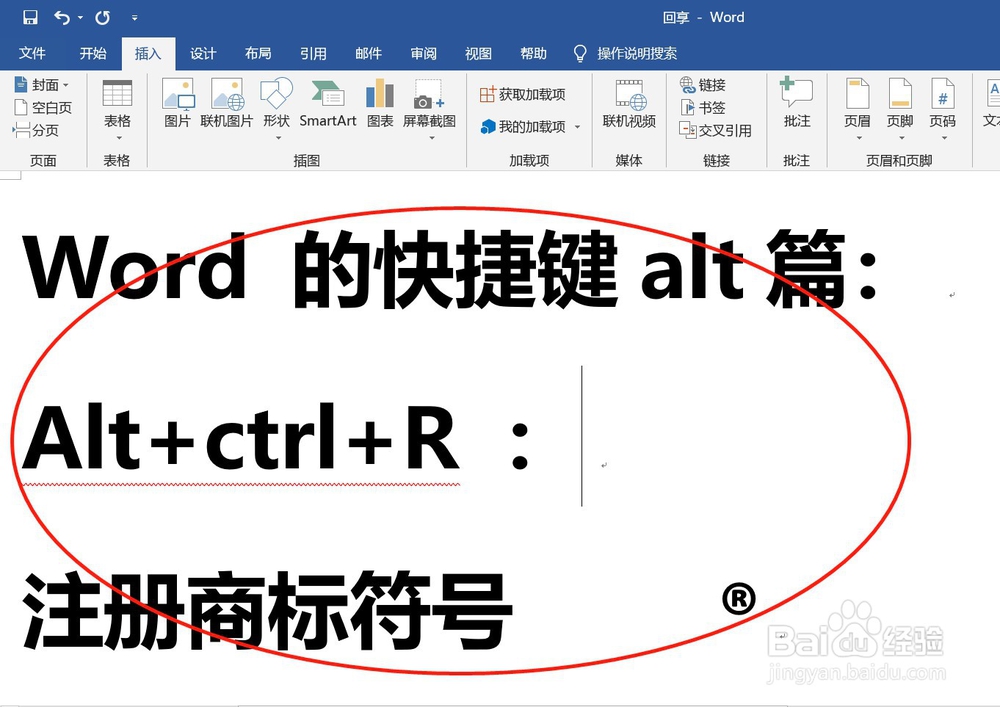Viewport: 1000px width, 707px height.
Task: Expand the 我的加载项 dropdown arrow
Action: pos(577,127)
